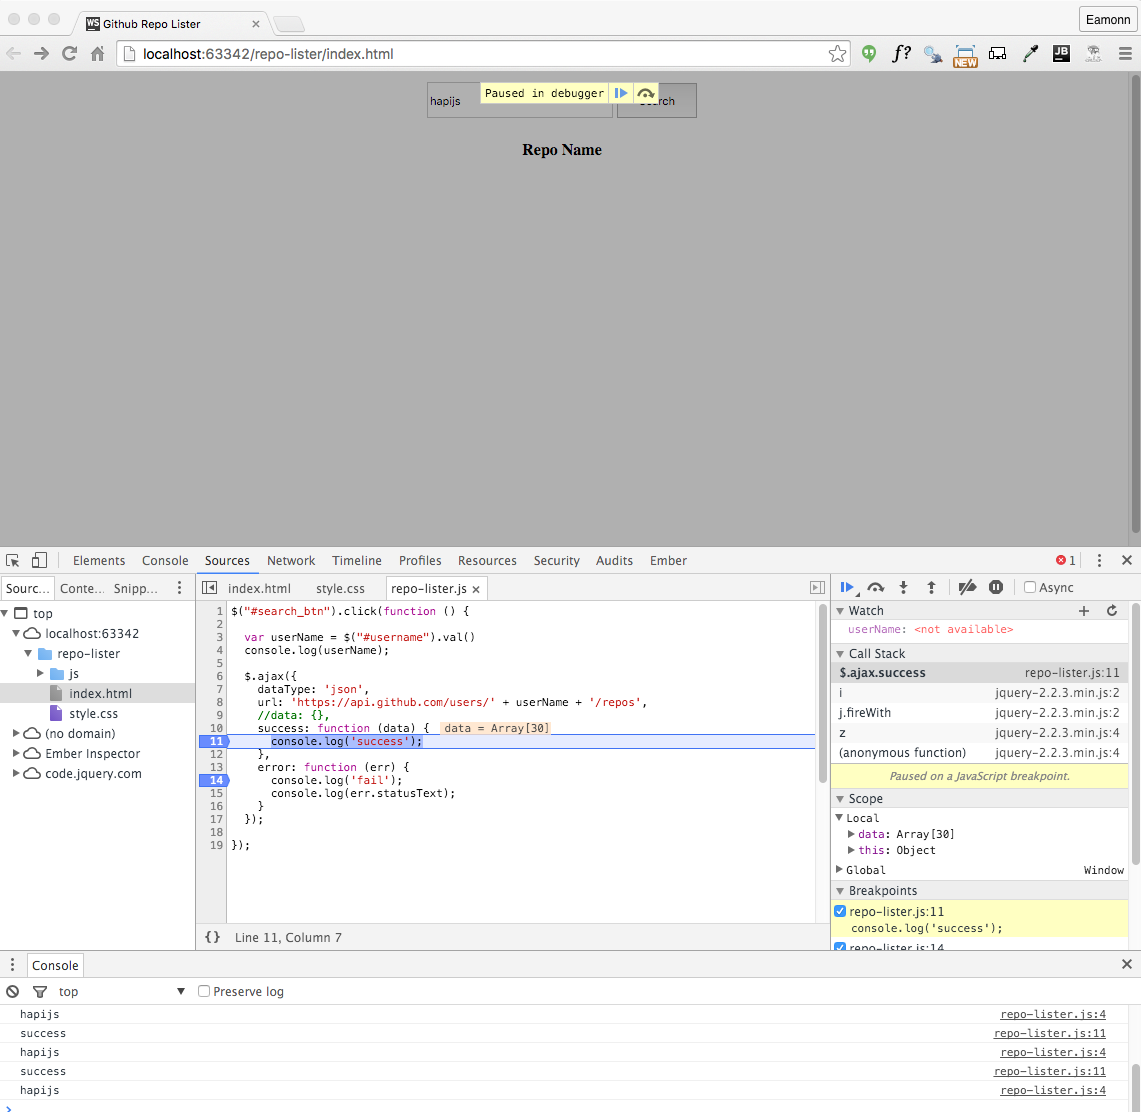The height and width of the screenshot is (1112, 1141).
Task: Open the index.html source tab
Action: tap(259, 588)
